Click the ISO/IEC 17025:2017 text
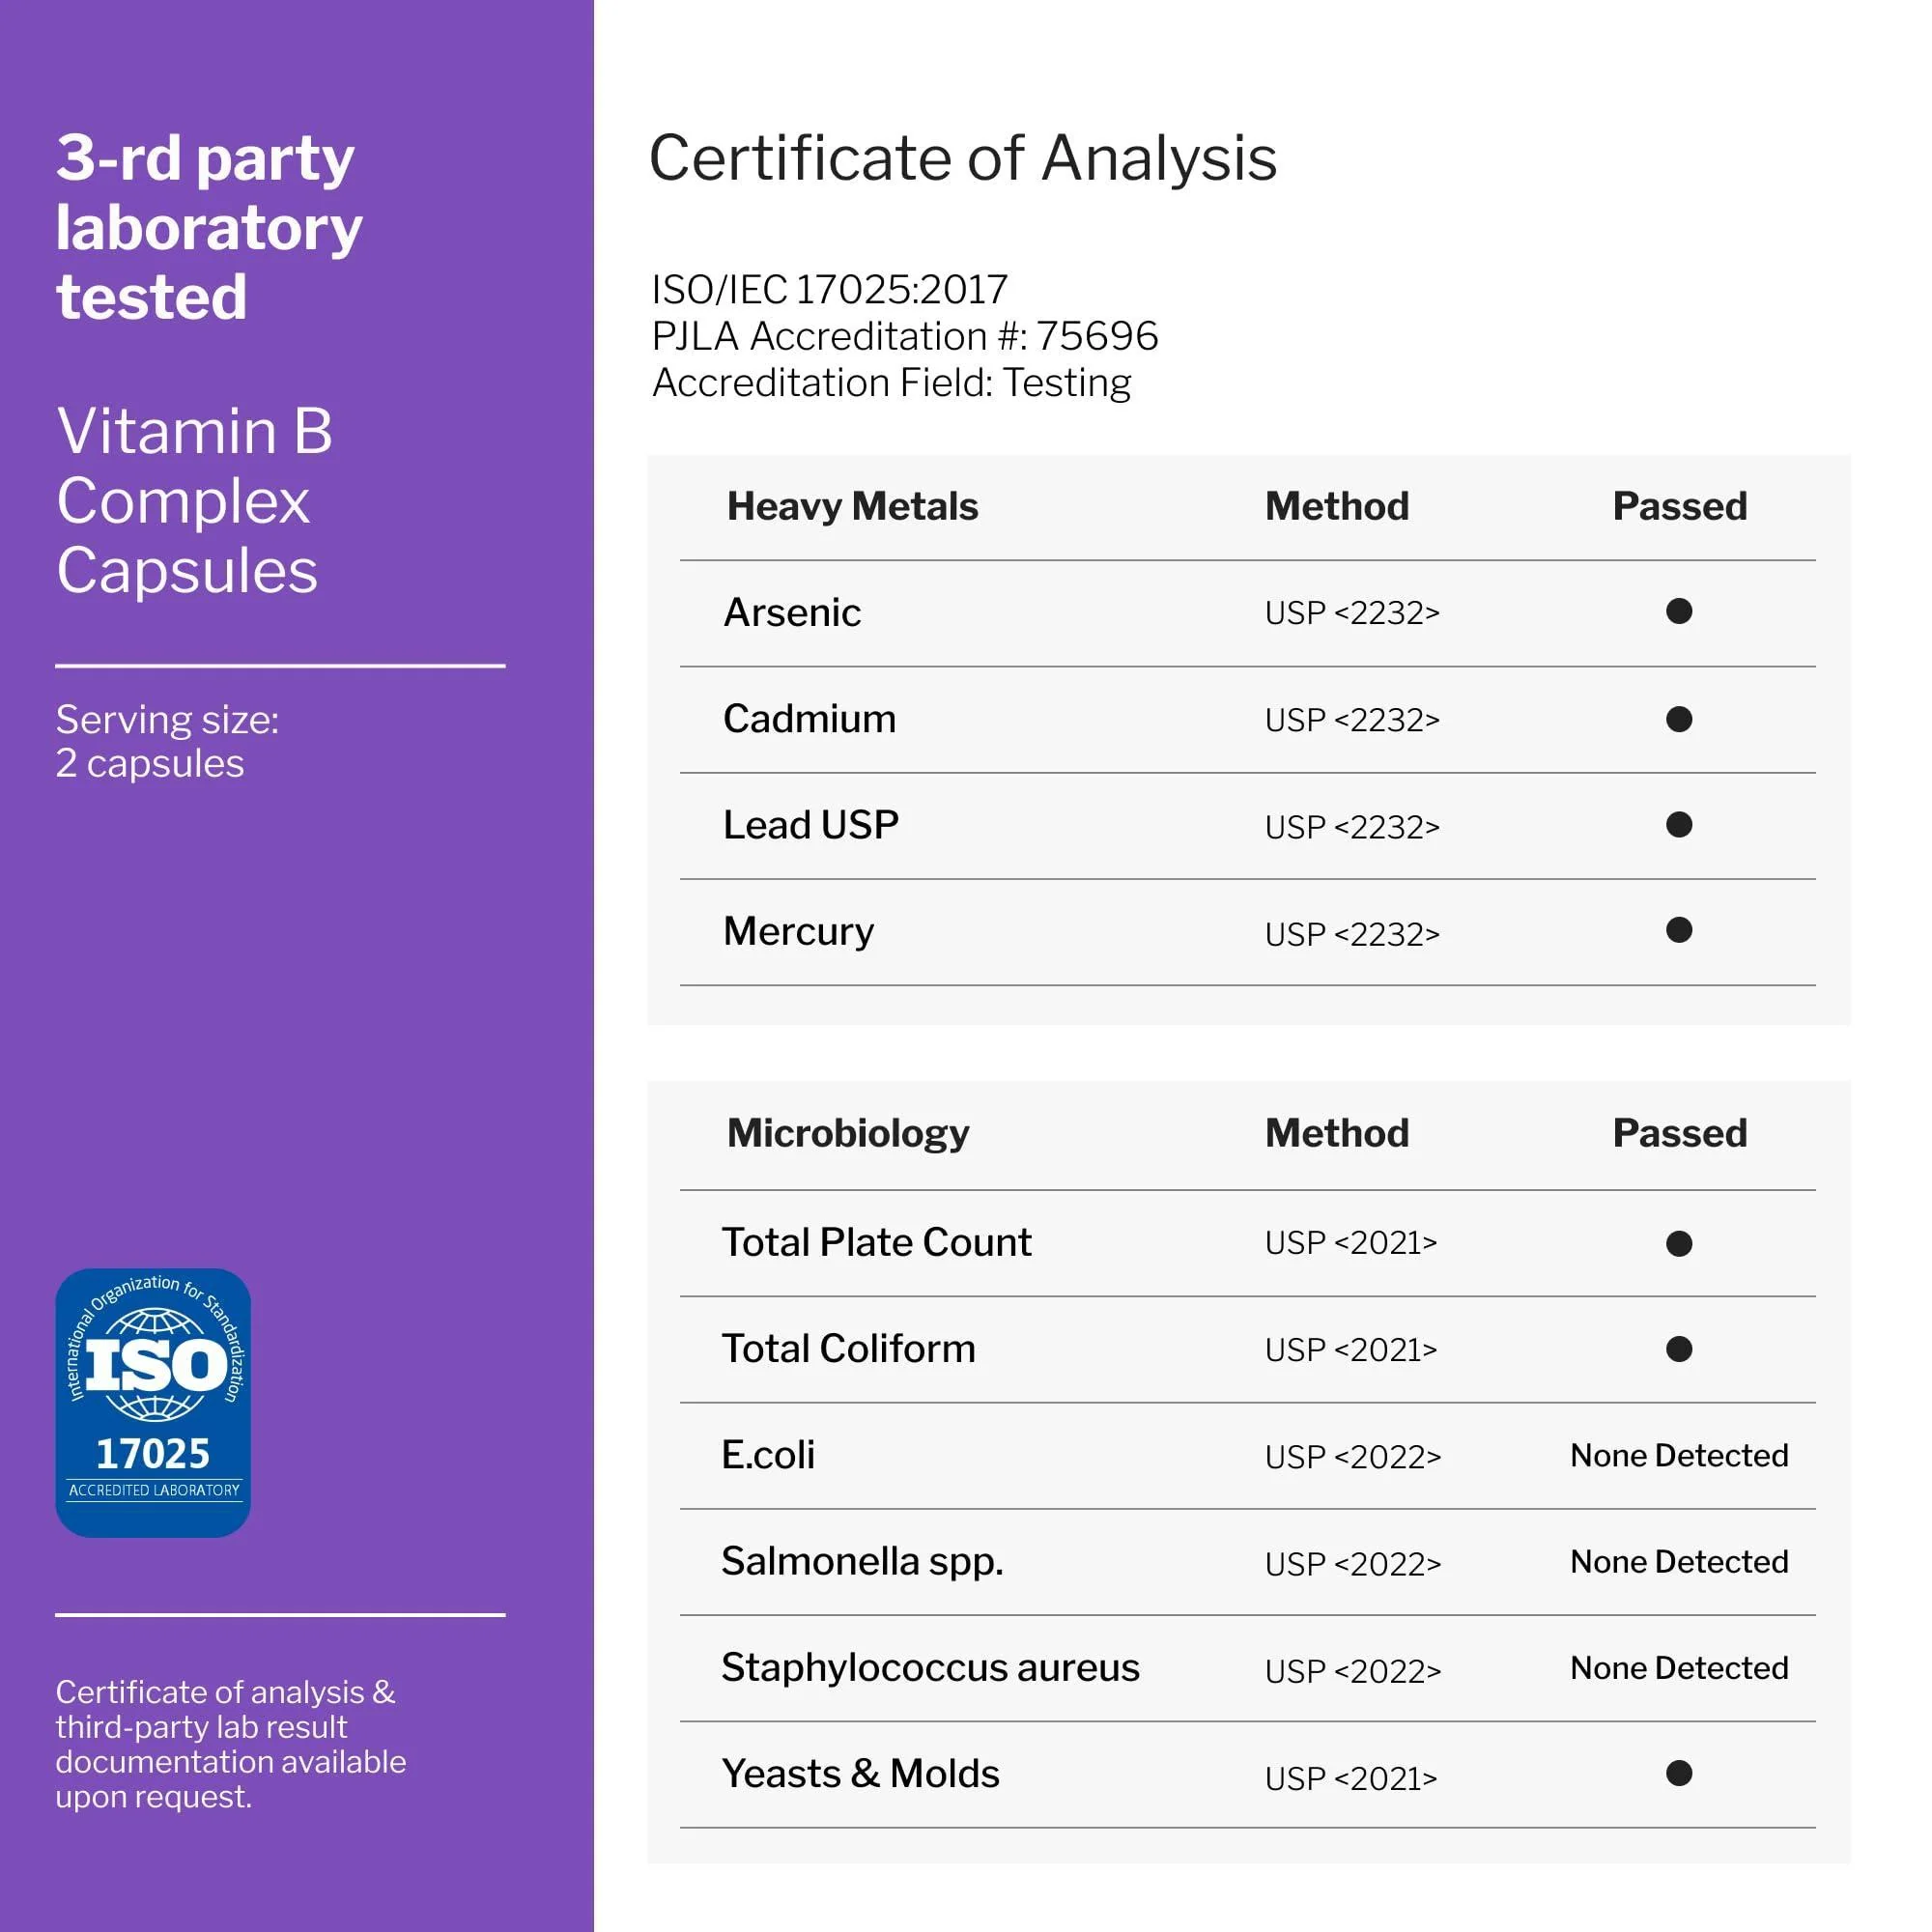 [829, 290]
